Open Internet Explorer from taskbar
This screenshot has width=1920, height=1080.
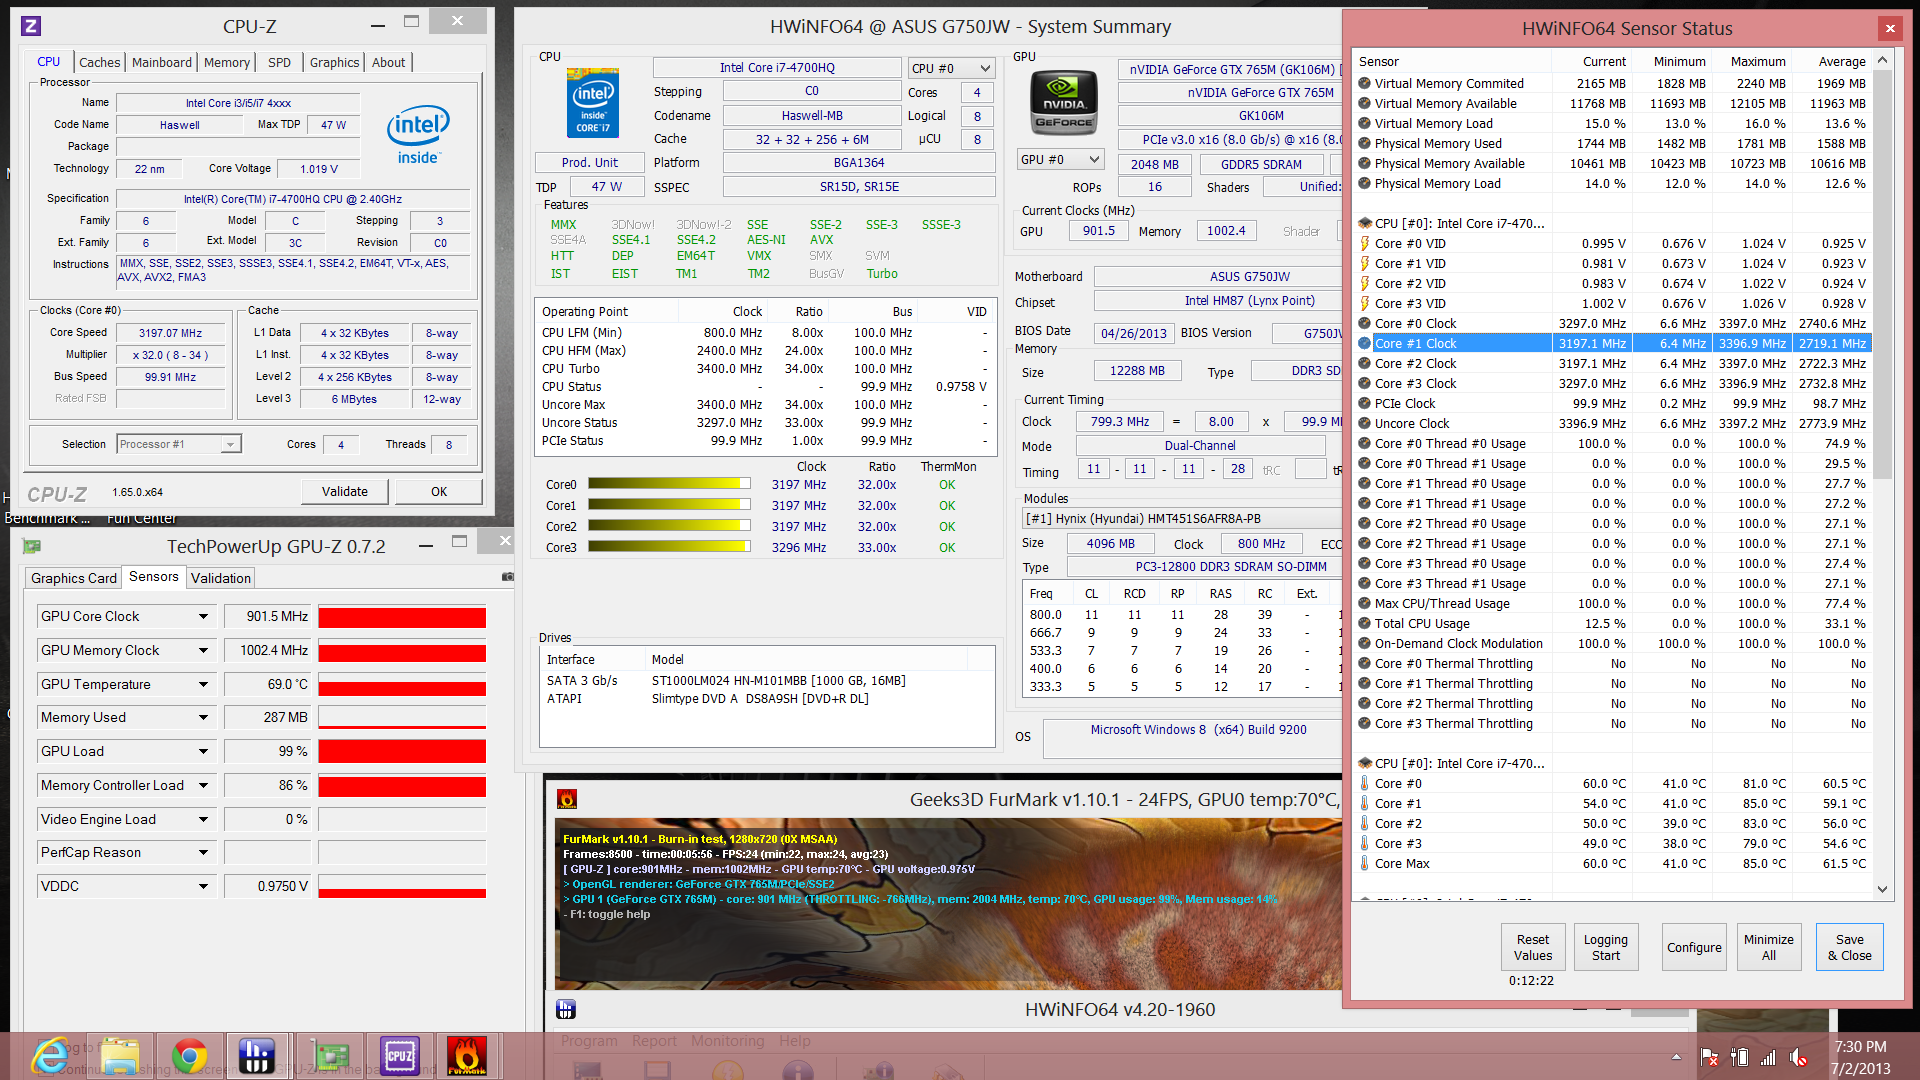pyautogui.click(x=50, y=1056)
